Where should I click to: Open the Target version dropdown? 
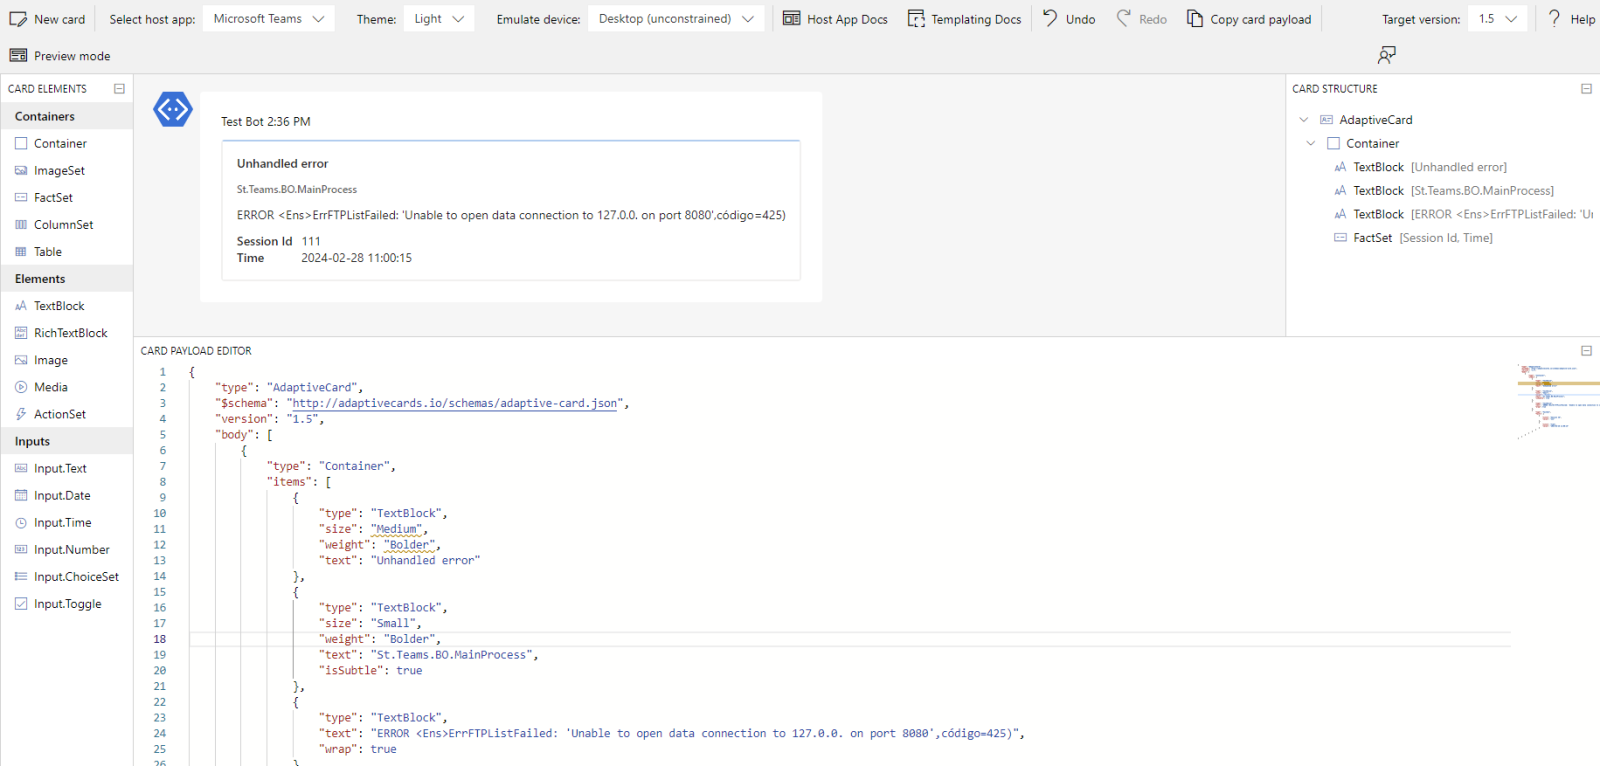[1497, 19]
